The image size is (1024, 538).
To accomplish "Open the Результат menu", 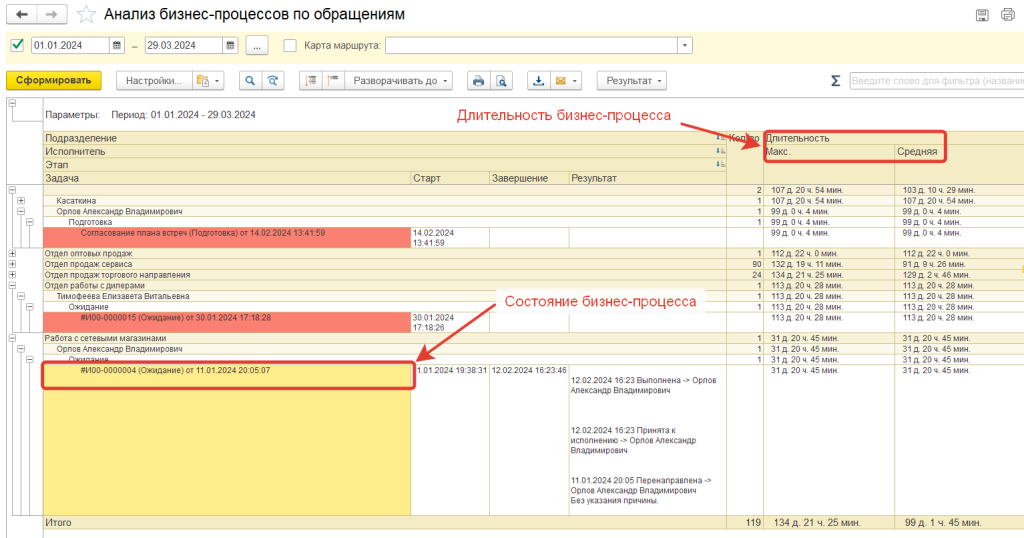I will 631,81.
